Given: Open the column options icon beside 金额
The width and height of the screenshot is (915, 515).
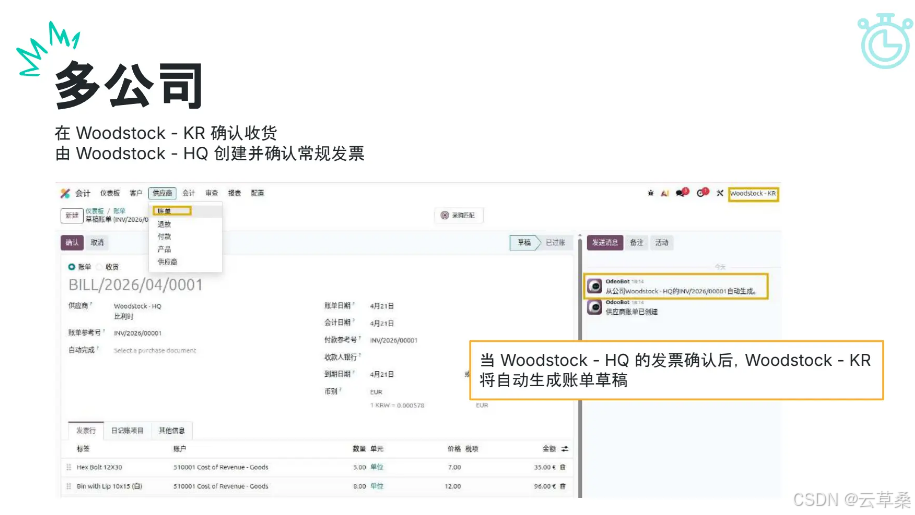Looking at the screenshot, I should 564,449.
